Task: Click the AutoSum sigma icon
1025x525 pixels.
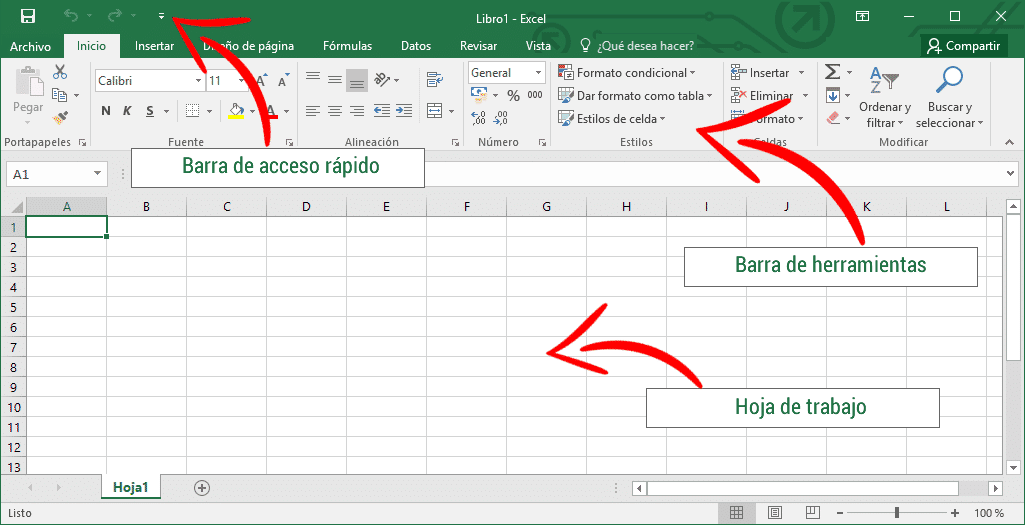Action: [x=832, y=72]
